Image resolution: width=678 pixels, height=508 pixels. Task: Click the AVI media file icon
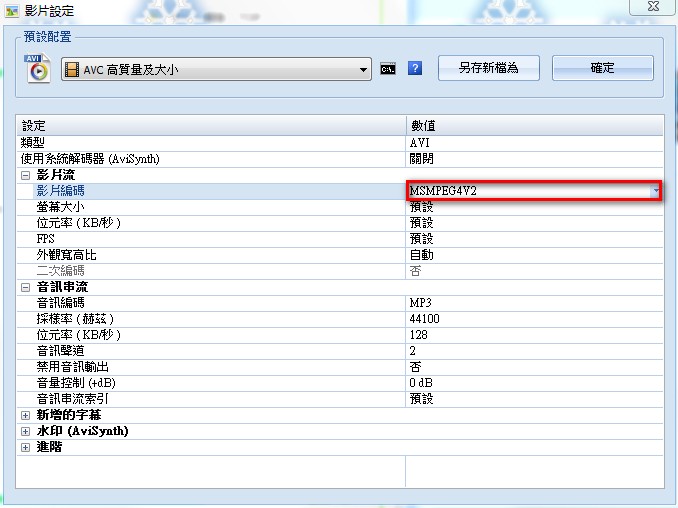click(x=37, y=68)
